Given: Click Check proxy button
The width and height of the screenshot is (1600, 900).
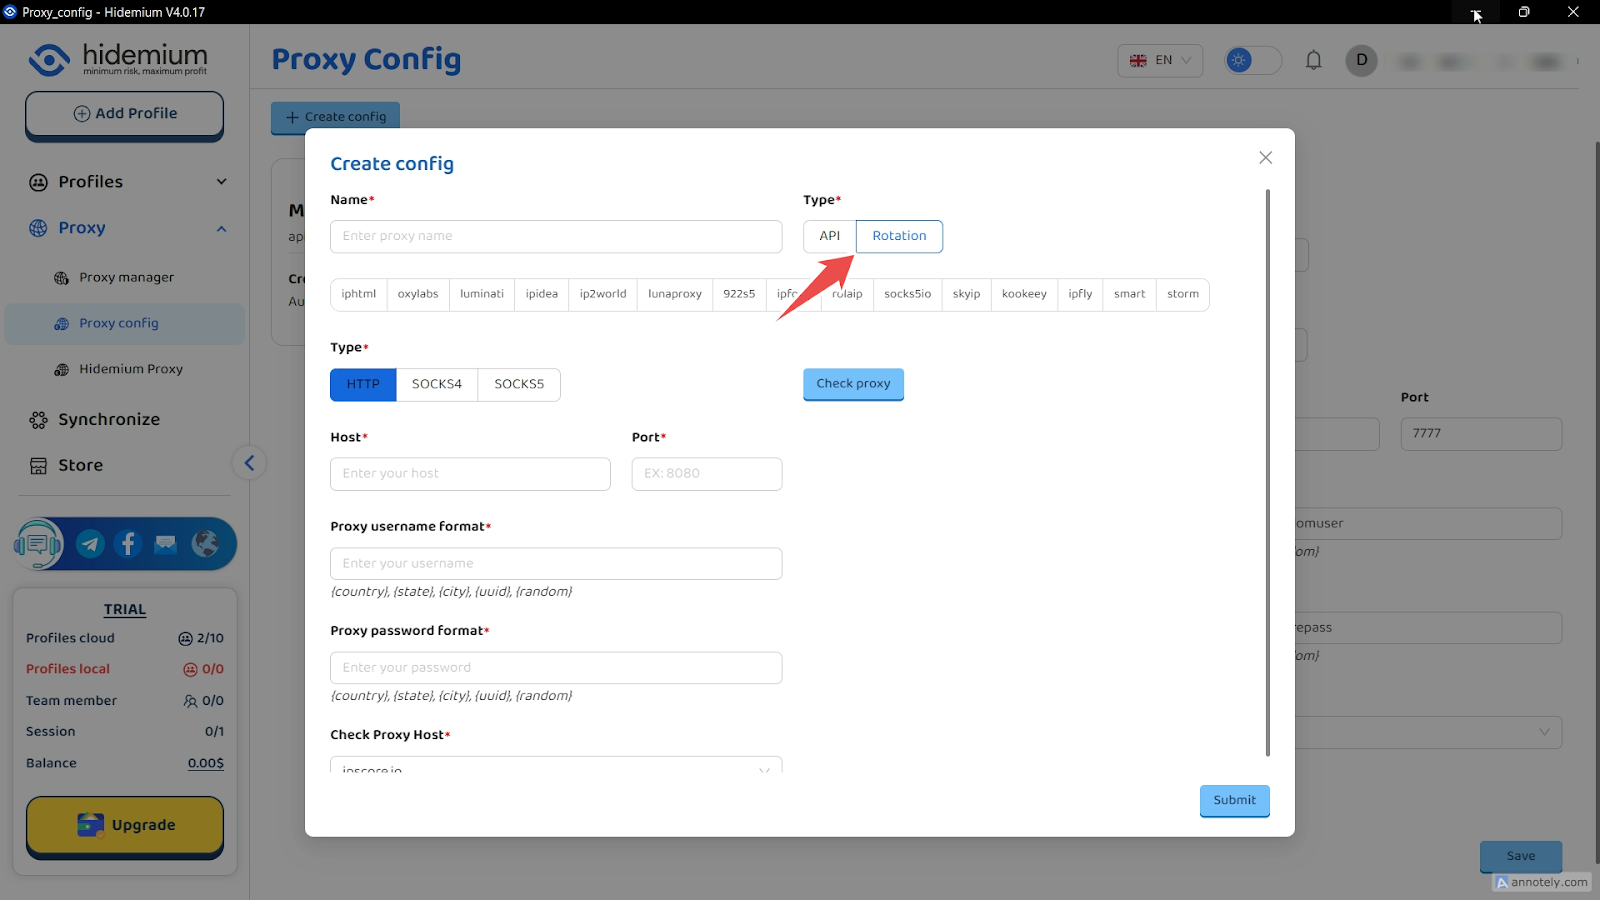Looking at the screenshot, I should [853, 384].
